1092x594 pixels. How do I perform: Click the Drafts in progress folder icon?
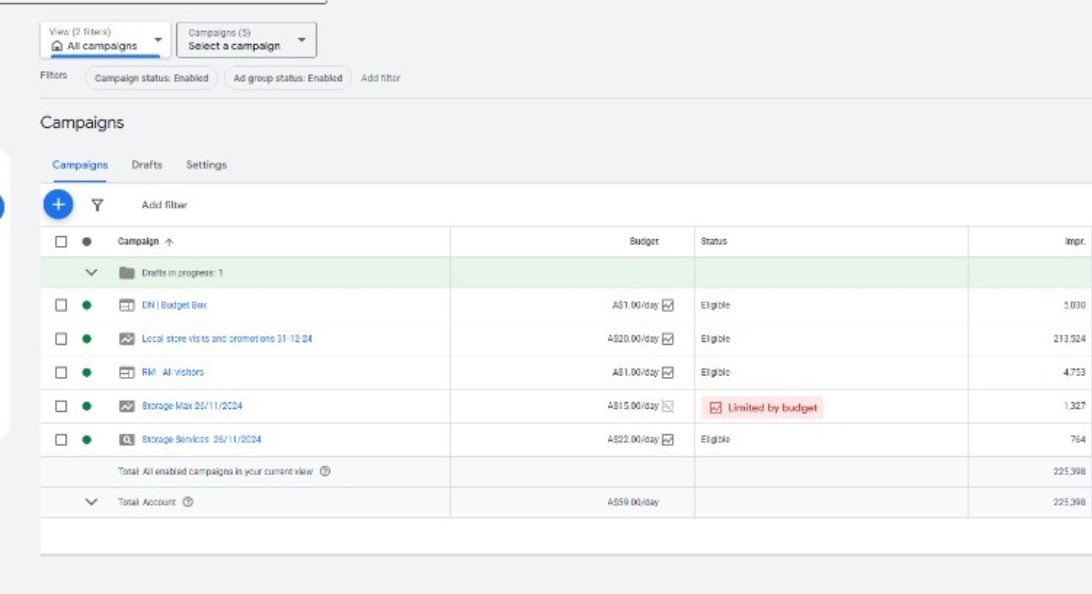[x=127, y=273]
